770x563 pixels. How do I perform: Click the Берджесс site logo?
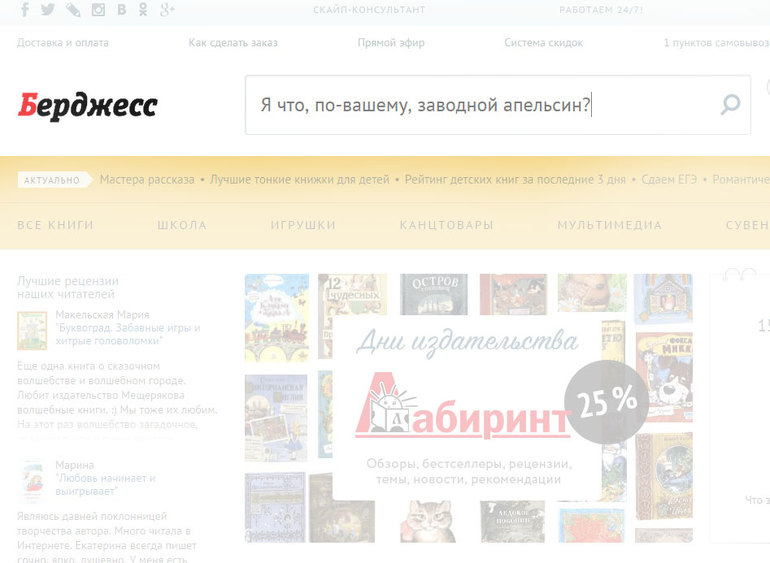pyautogui.click(x=87, y=105)
